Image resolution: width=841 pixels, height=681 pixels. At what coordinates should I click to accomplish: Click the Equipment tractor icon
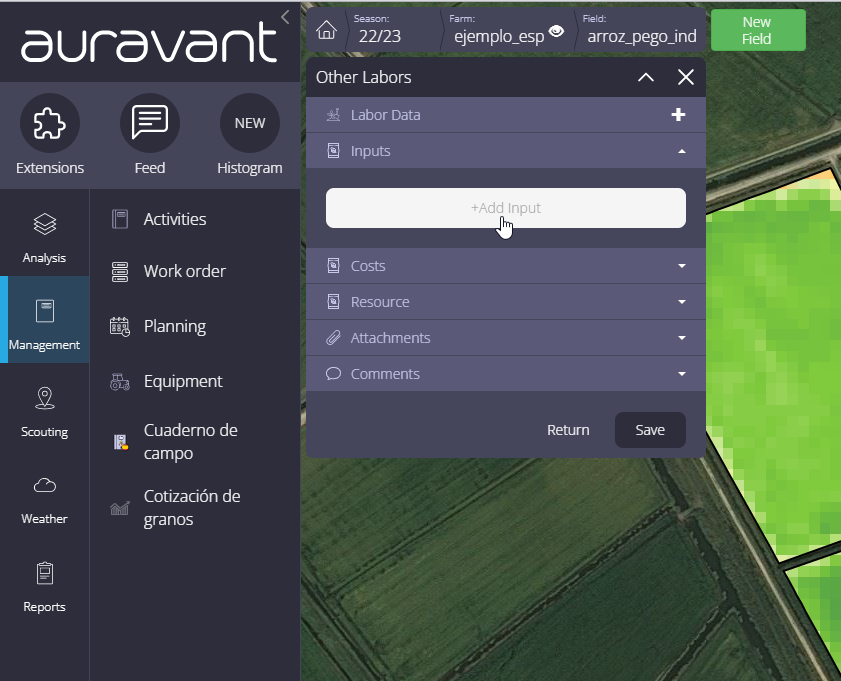pyautogui.click(x=120, y=382)
